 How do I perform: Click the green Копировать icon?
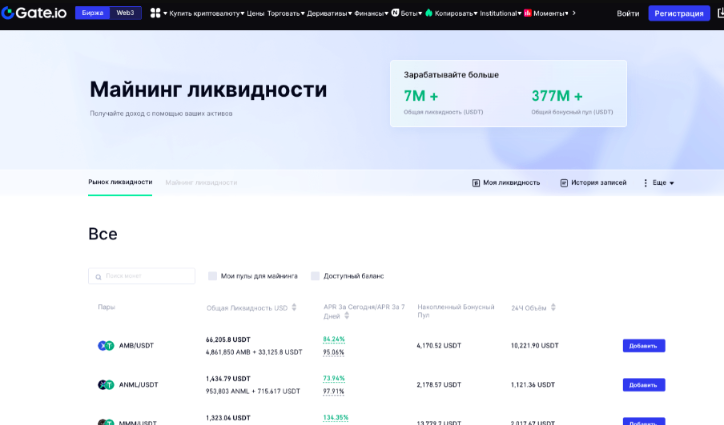tap(429, 13)
